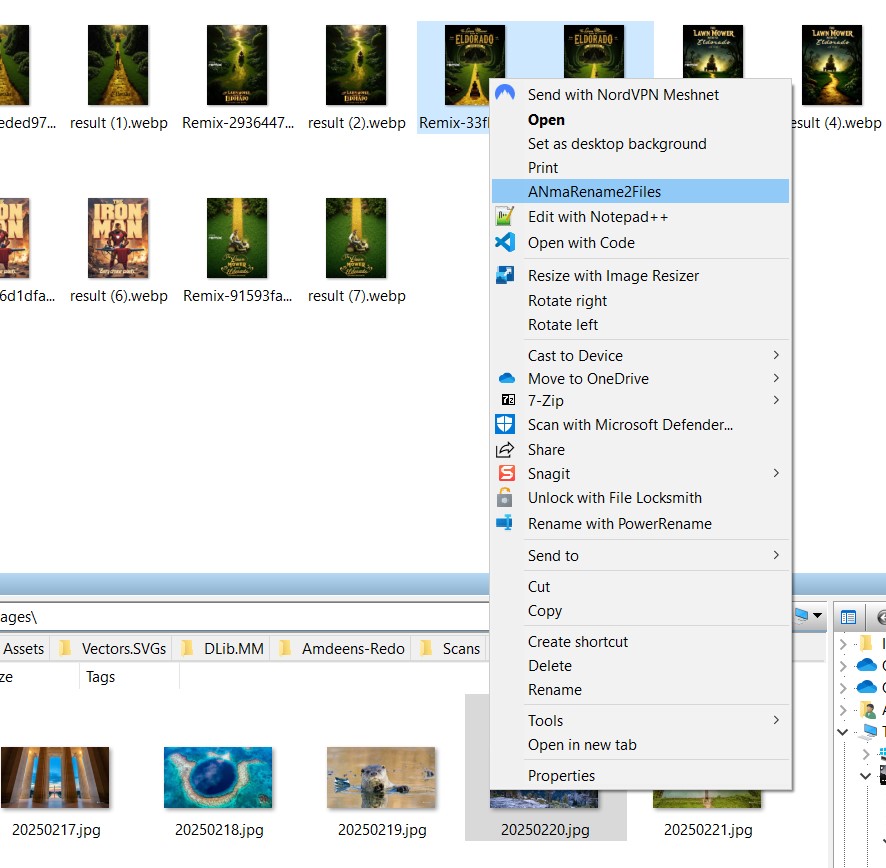Viewport: 886px width, 868px height.
Task: Choose Rotate right from context menu
Action: pyautogui.click(x=568, y=301)
